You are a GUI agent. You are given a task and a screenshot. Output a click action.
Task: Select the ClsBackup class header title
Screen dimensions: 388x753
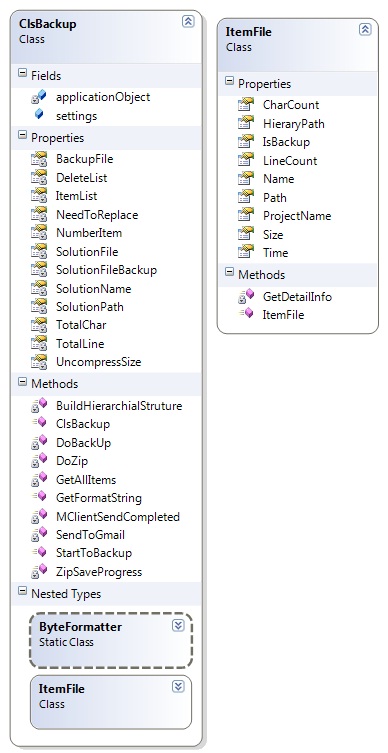click(48, 24)
